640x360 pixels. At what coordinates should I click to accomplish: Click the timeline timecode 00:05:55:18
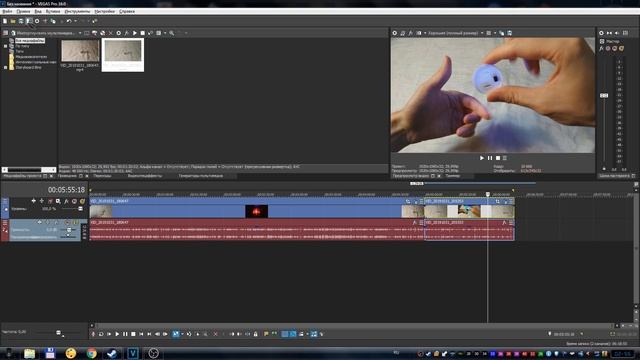coord(66,190)
